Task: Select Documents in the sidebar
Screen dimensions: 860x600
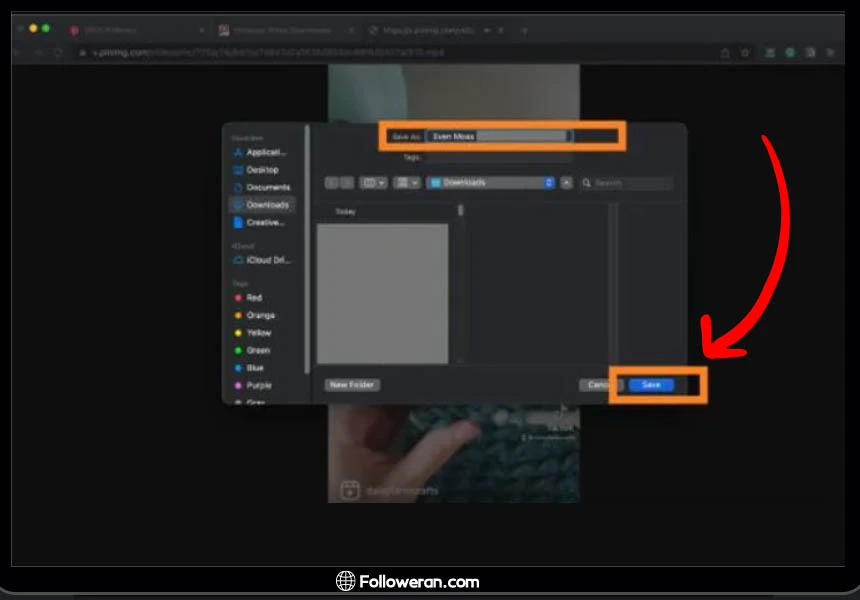Action: 267,187
